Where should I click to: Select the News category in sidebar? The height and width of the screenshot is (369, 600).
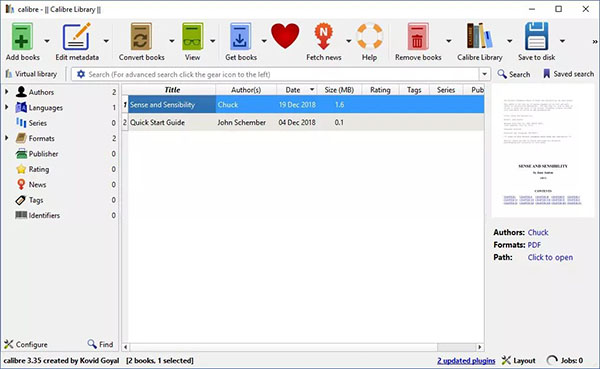(37, 184)
